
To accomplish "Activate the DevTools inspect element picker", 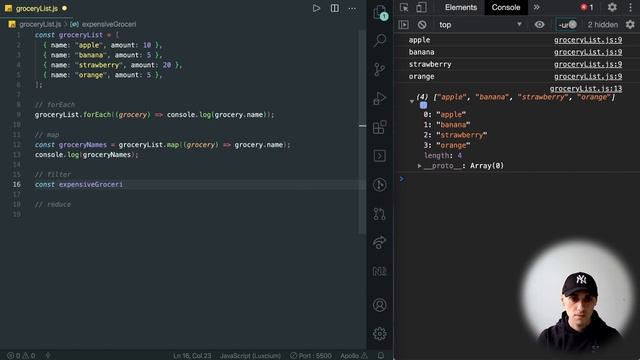I will point(404,7).
